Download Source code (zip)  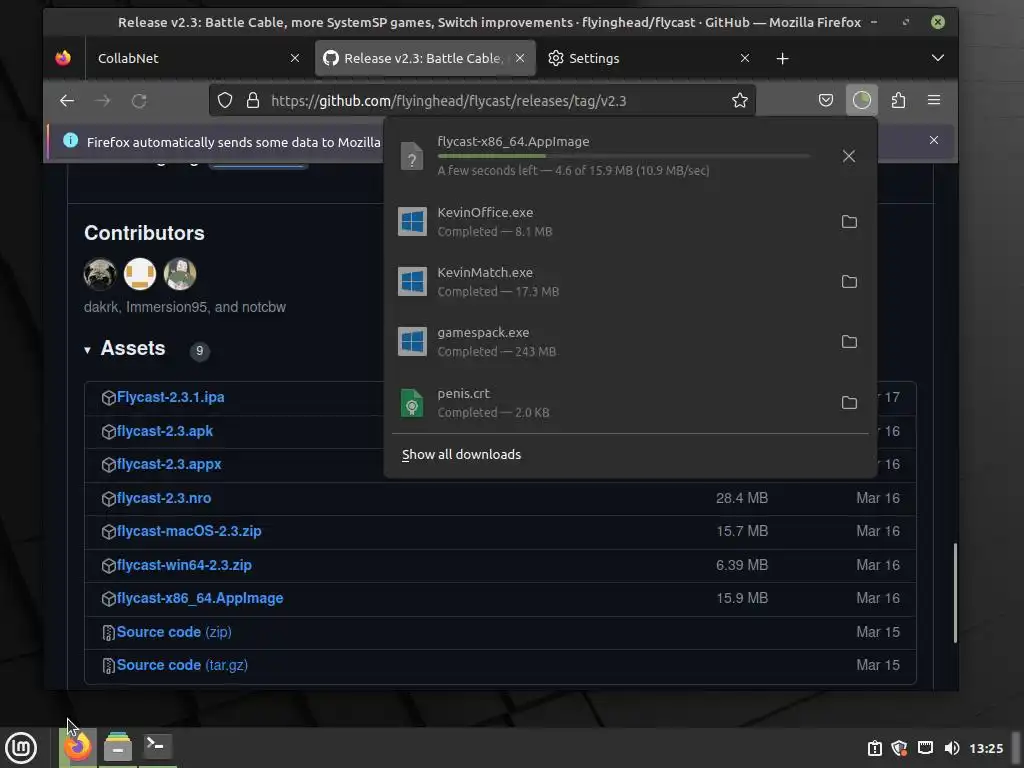click(174, 632)
